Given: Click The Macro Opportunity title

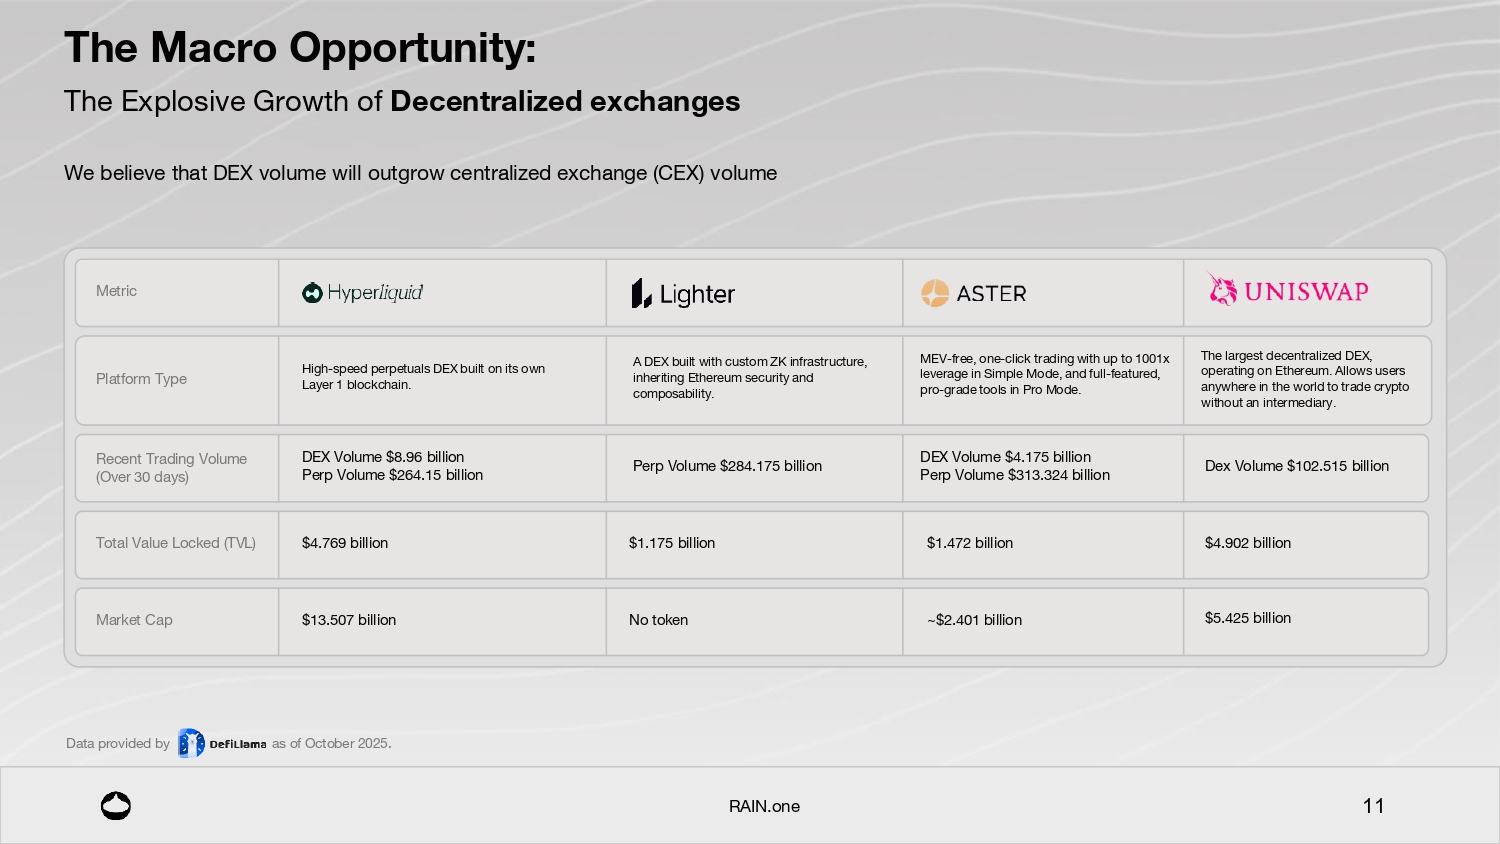Looking at the screenshot, I should tap(300, 48).
